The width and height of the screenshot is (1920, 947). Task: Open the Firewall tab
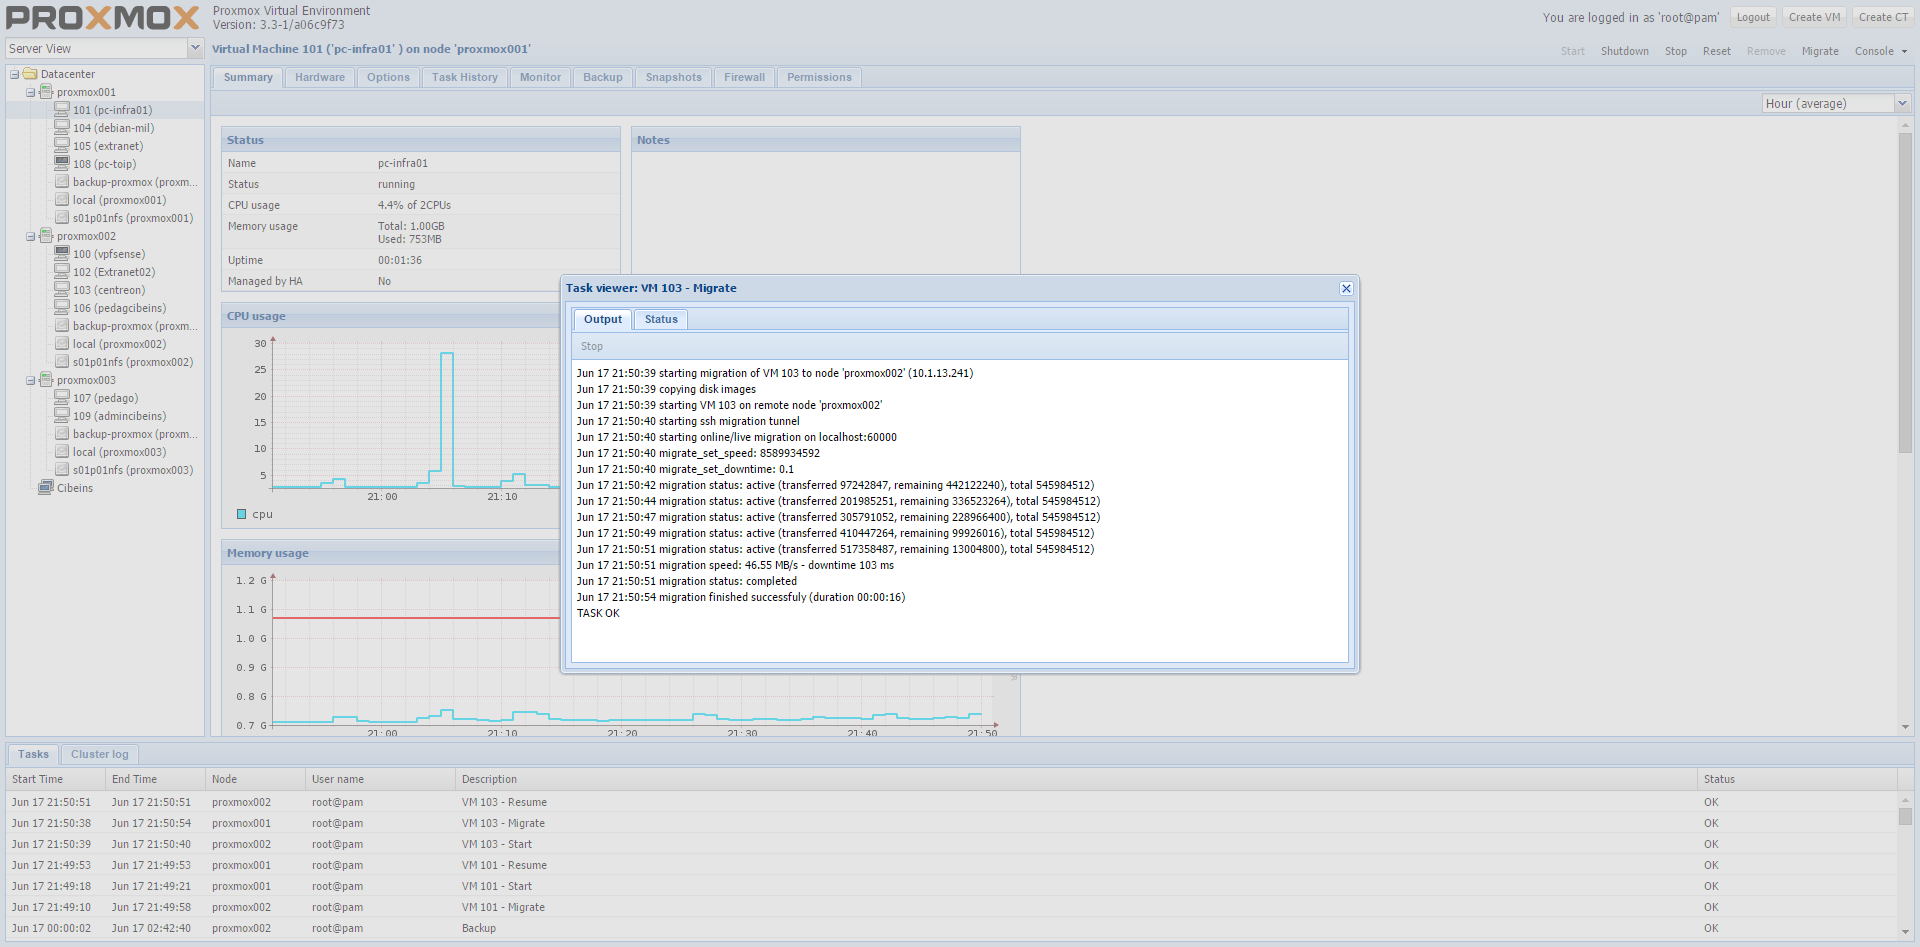(744, 77)
